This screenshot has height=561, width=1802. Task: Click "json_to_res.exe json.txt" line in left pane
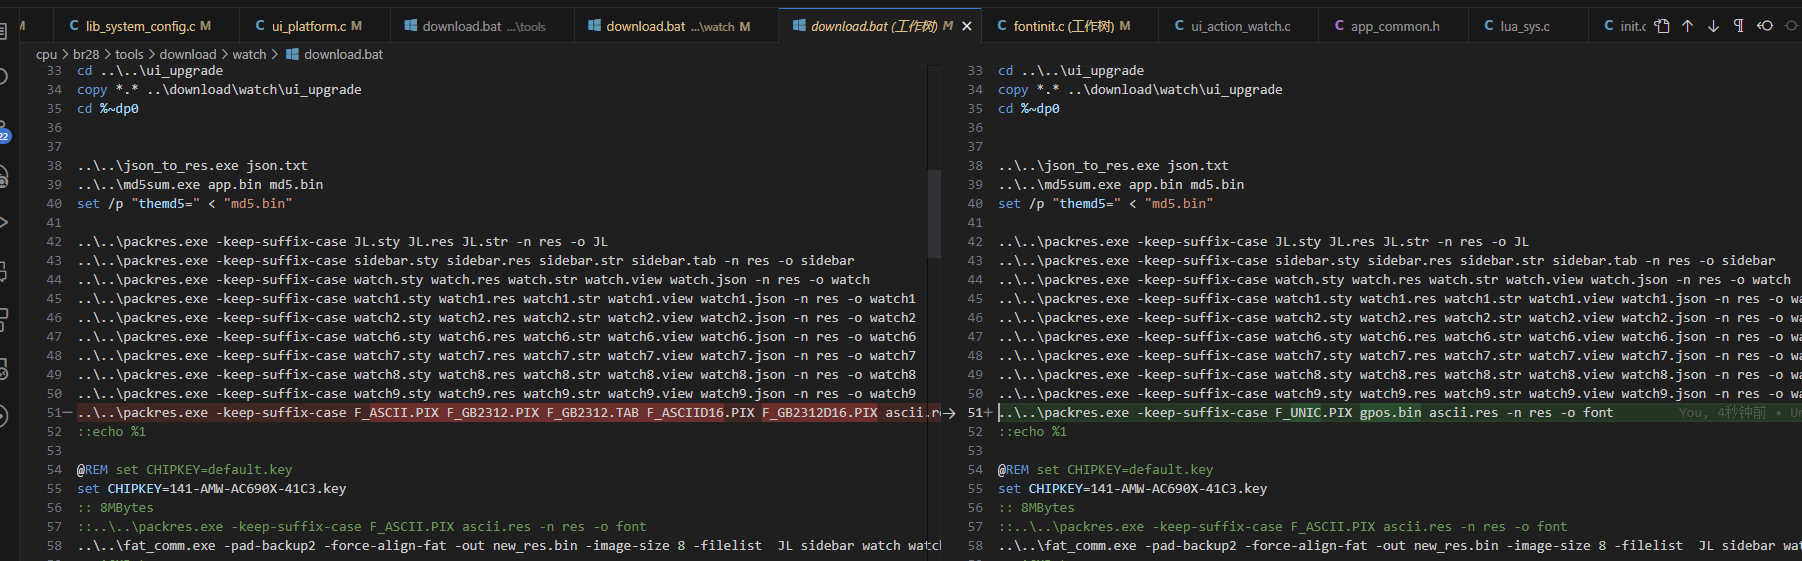(192, 165)
